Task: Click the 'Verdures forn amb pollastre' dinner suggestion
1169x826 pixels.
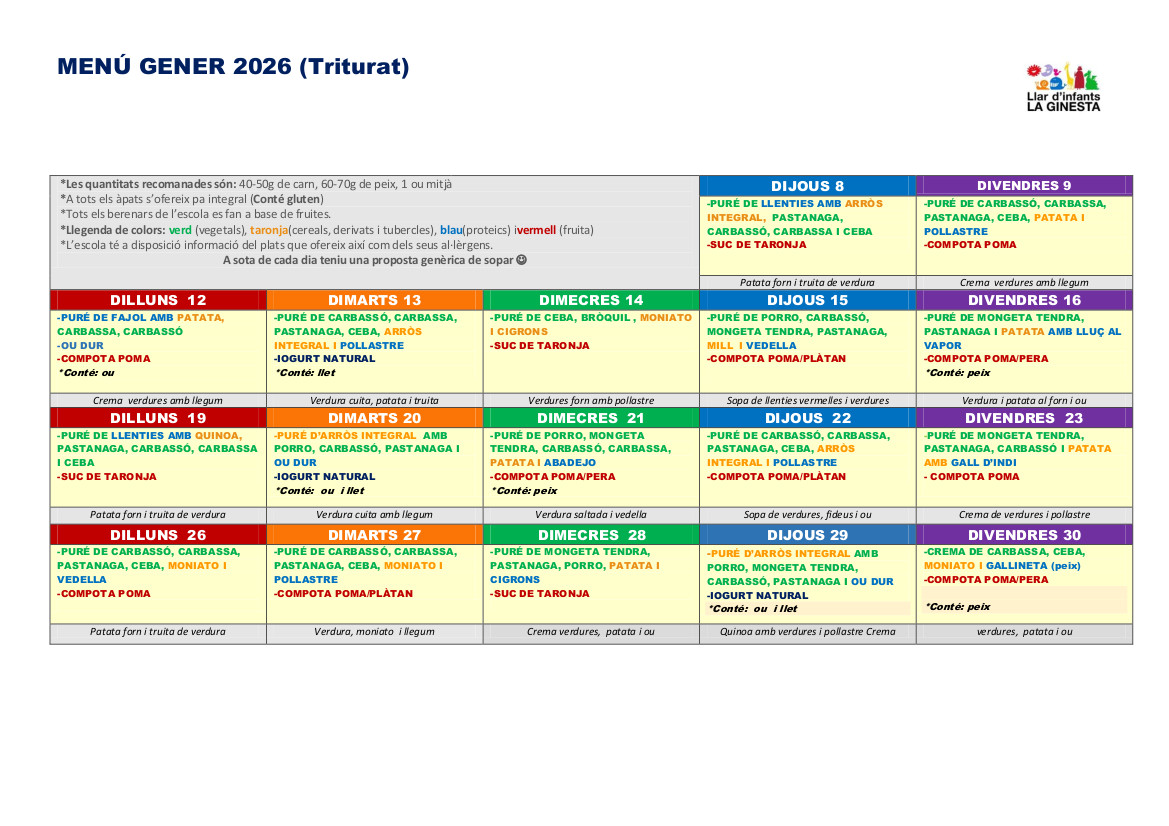Action: click(x=591, y=400)
